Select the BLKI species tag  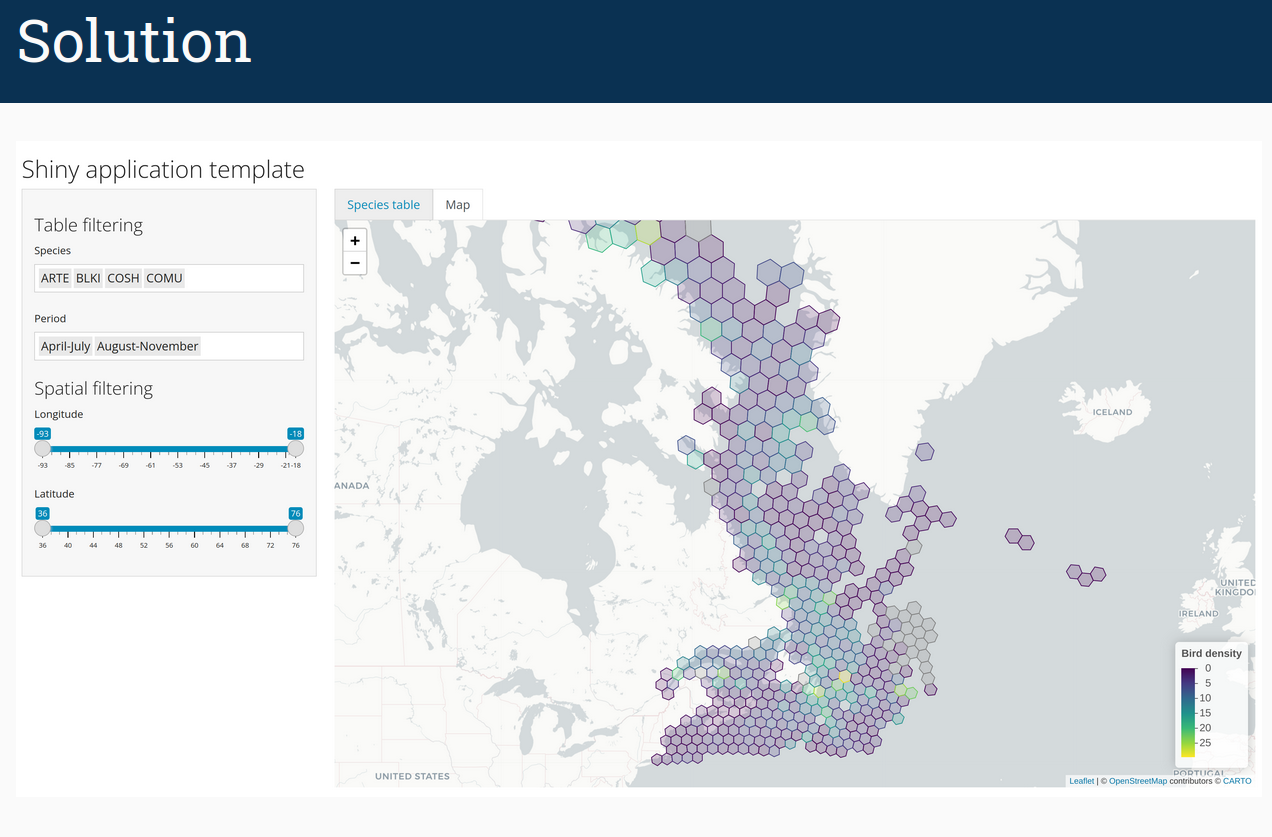point(88,278)
